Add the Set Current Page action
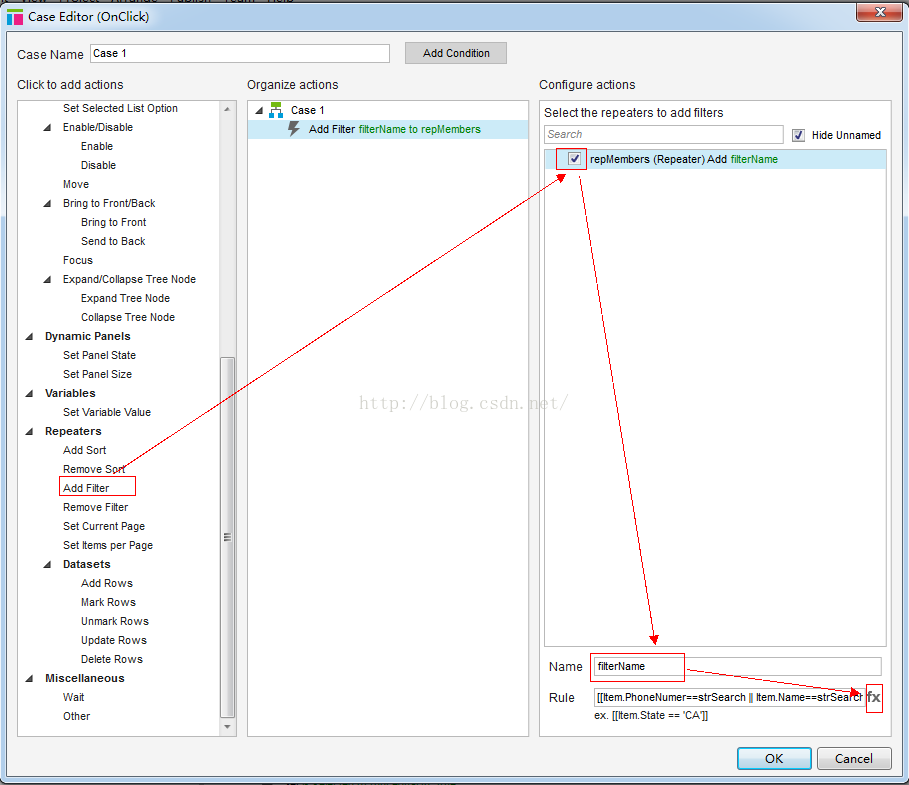This screenshot has width=909, height=785. coord(104,526)
